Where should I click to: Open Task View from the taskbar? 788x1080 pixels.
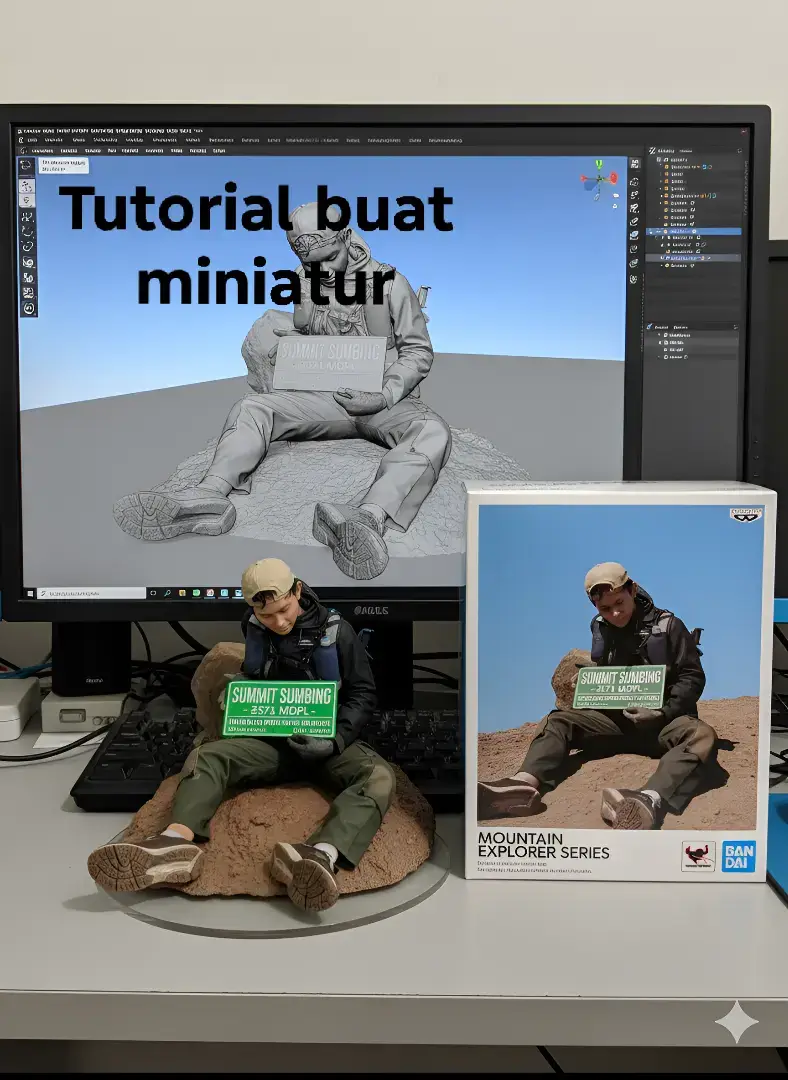coord(153,593)
